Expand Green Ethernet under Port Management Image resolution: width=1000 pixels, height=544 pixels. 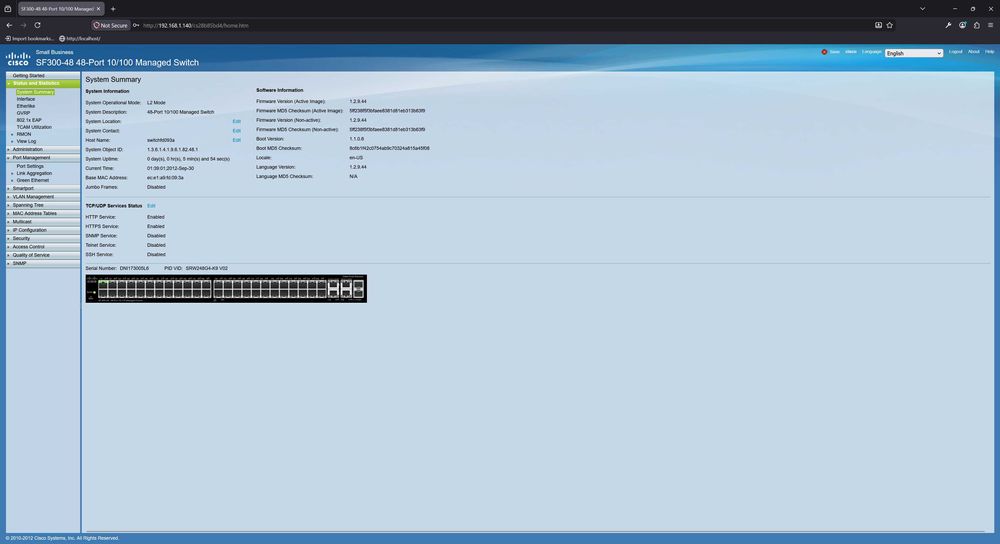coord(12,180)
